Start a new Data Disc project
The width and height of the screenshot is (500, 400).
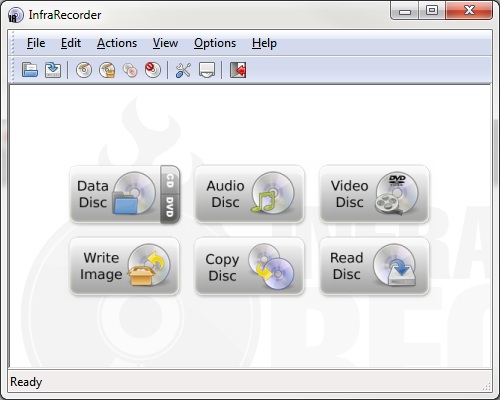[116, 194]
